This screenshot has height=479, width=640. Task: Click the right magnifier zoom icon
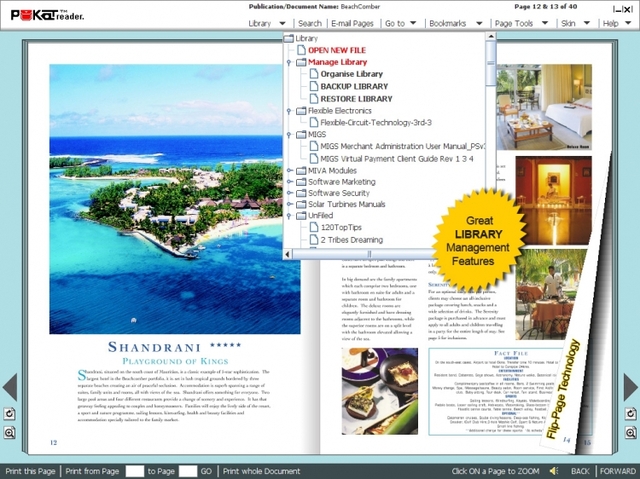coord(631,432)
